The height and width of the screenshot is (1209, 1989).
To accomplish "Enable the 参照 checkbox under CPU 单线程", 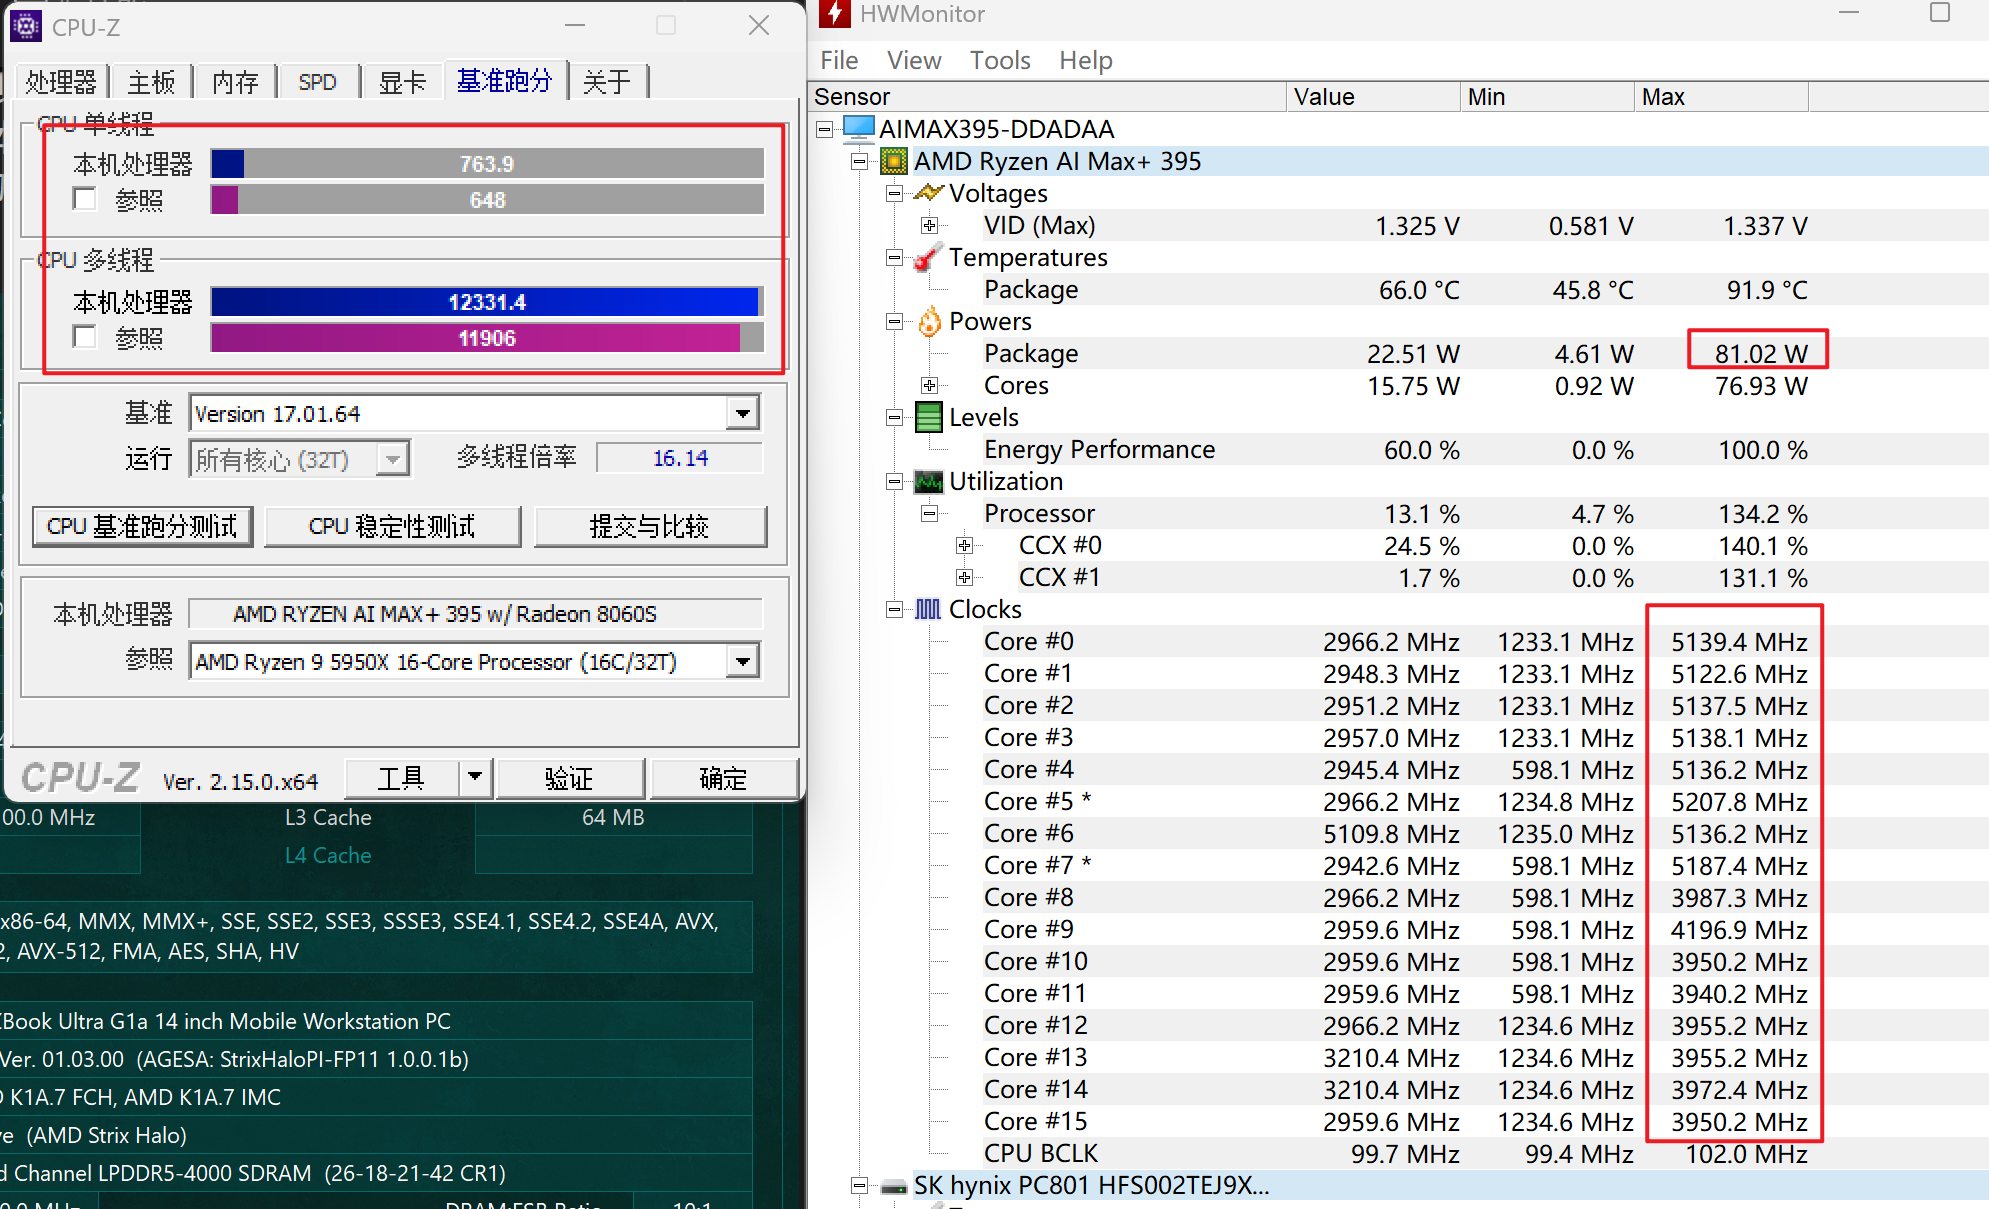I will pyautogui.click(x=84, y=198).
